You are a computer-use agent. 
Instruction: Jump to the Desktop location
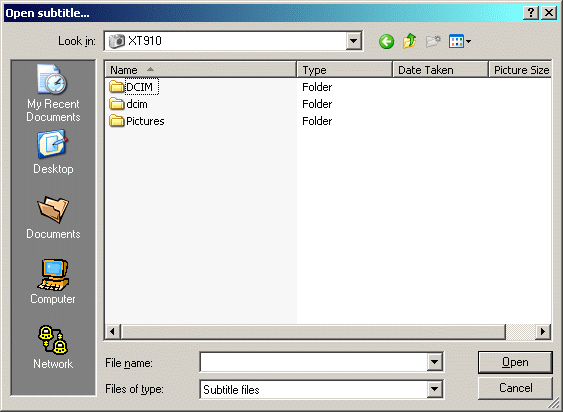[x=53, y=152]
